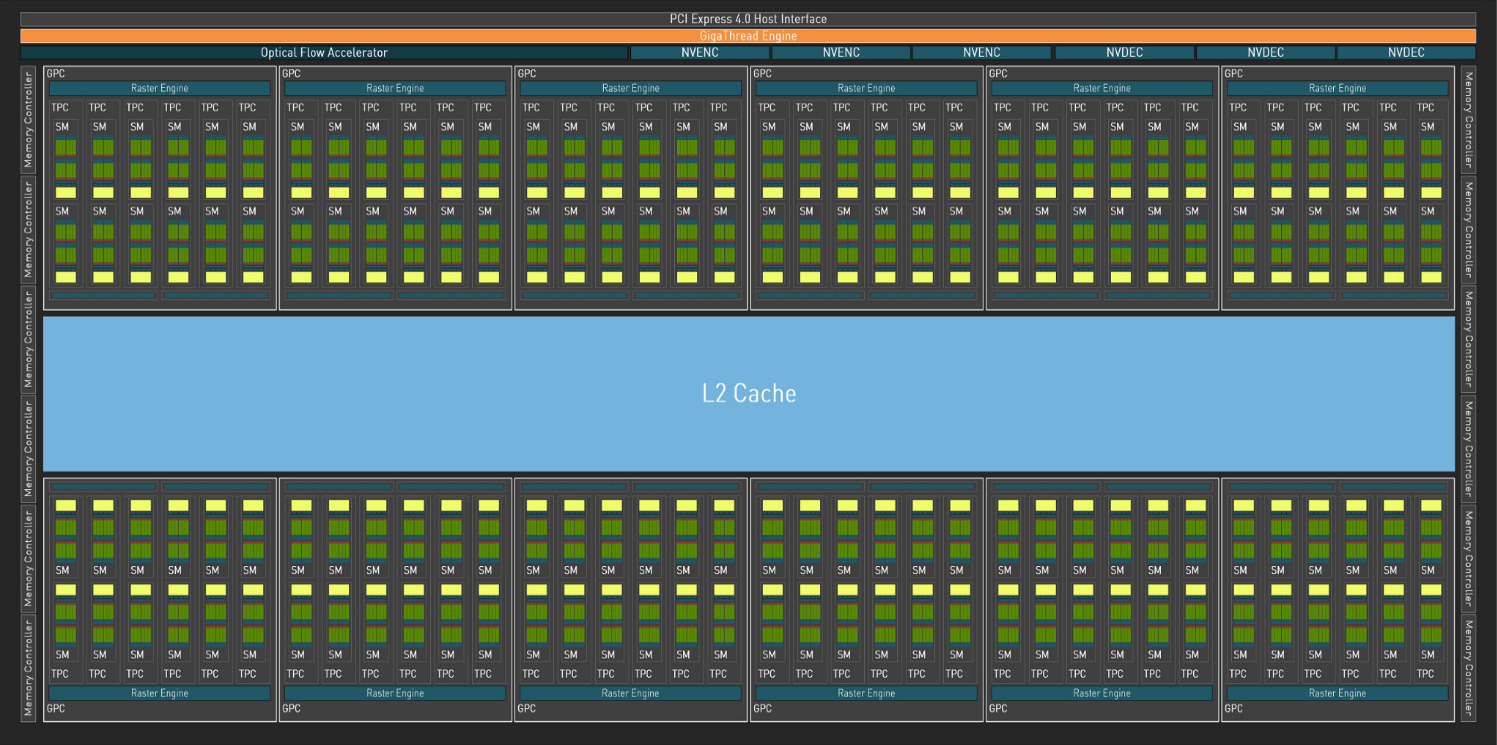Select the first NVENC block
This screenshot has width=1497, height=745.
tap(699, 52)
